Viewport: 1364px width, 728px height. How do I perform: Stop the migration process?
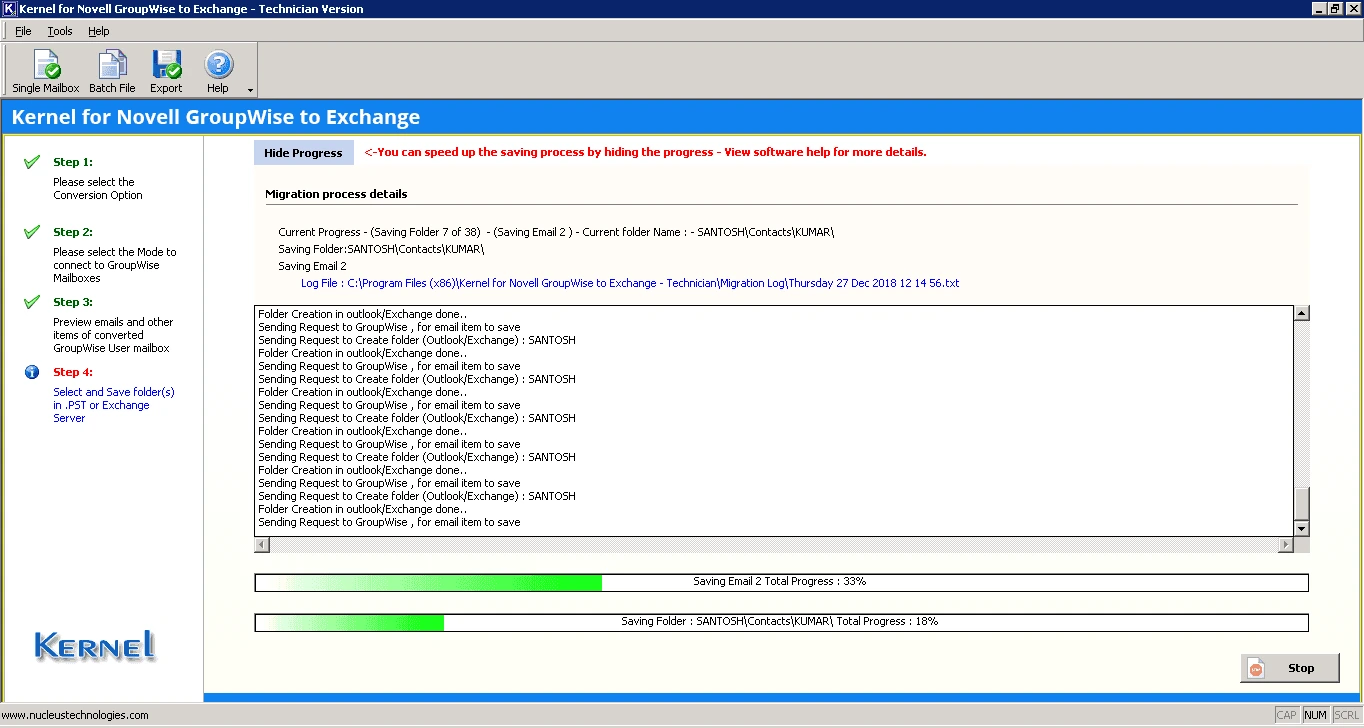click(1289, 668)
